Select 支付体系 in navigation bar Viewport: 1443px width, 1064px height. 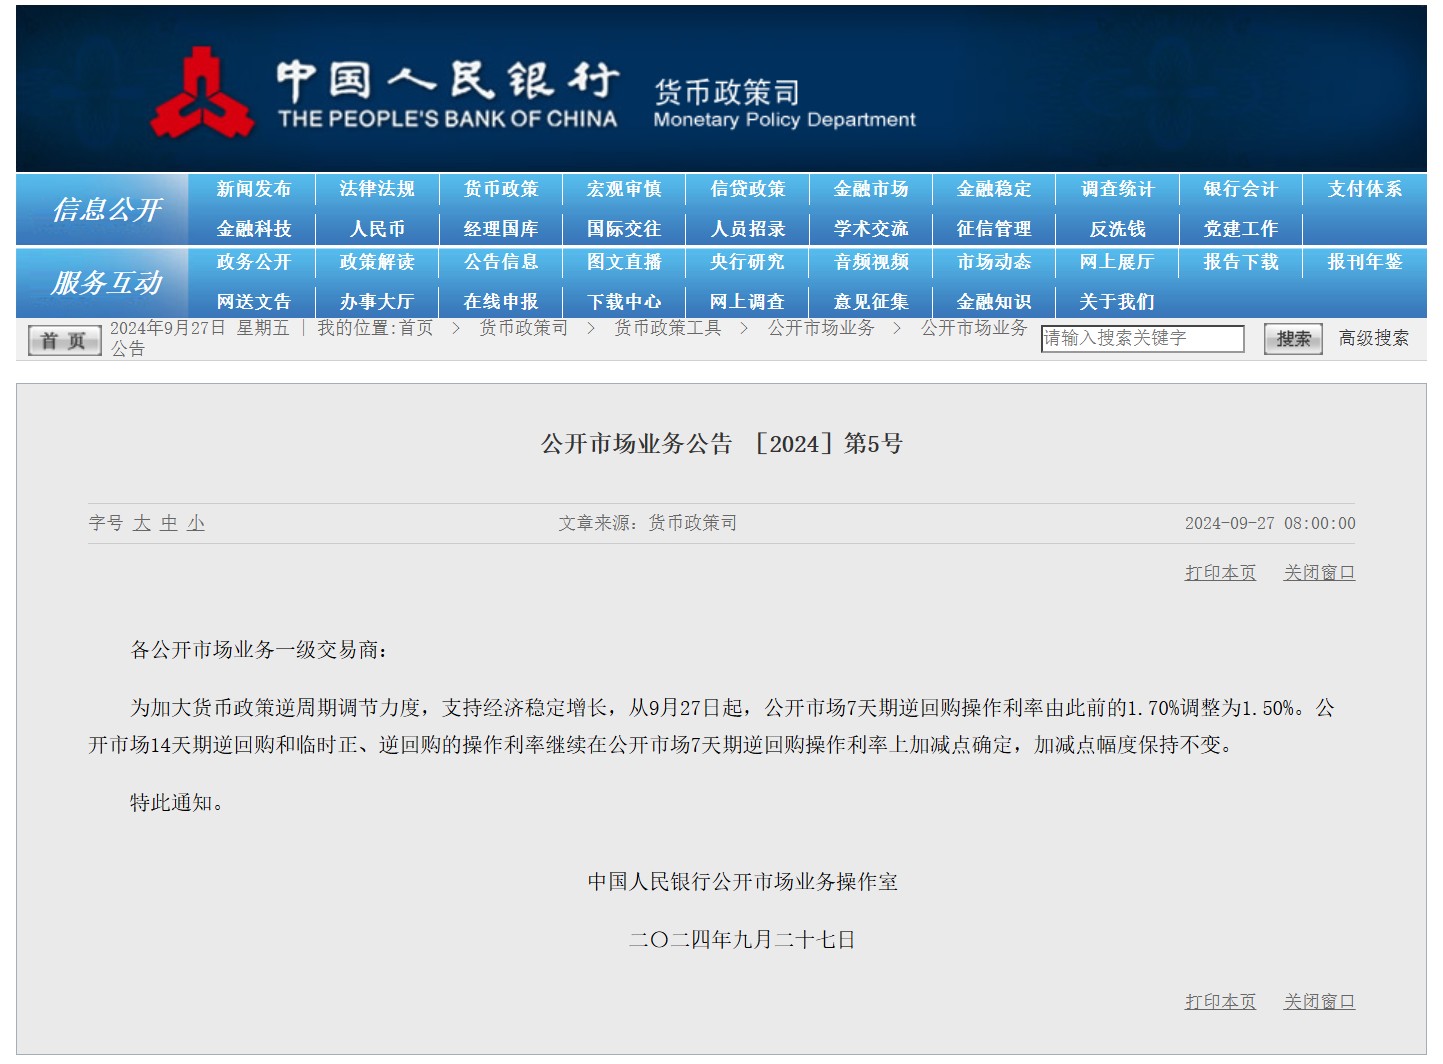pos(1364,189)
